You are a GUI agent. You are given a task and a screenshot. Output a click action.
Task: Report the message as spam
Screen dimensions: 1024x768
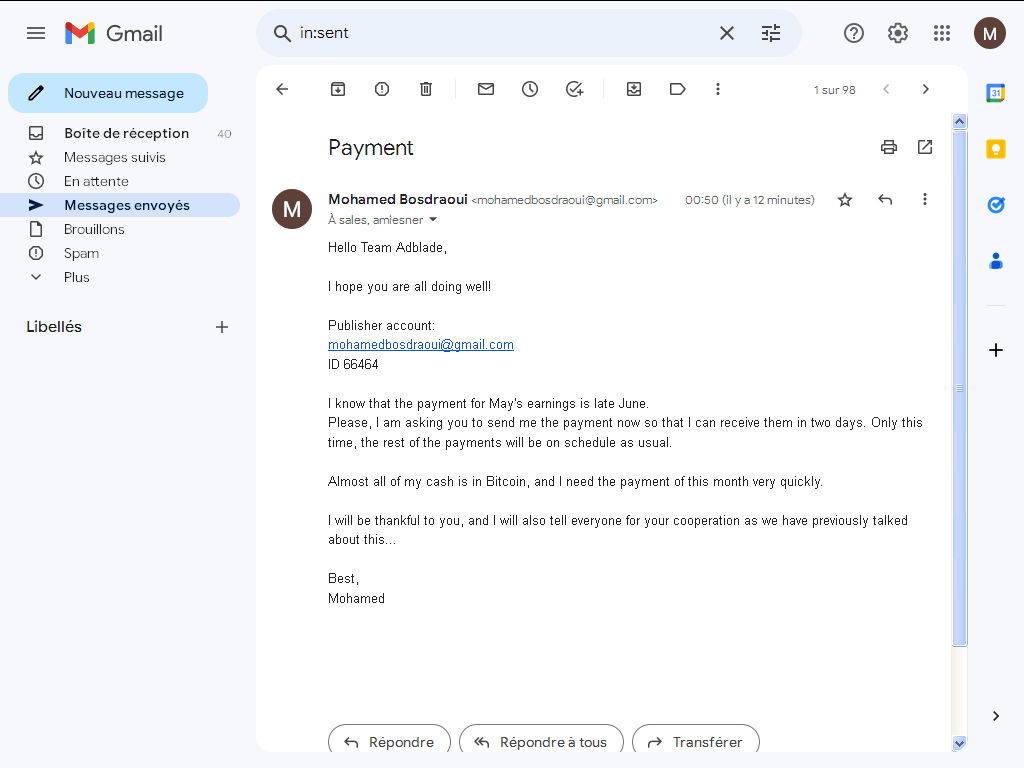coord(382,89)
